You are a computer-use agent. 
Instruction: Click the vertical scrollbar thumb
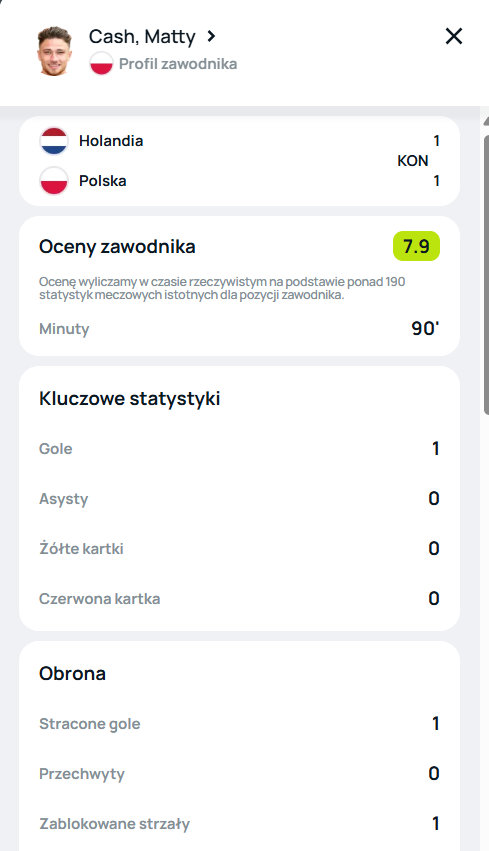click(486, 274)
